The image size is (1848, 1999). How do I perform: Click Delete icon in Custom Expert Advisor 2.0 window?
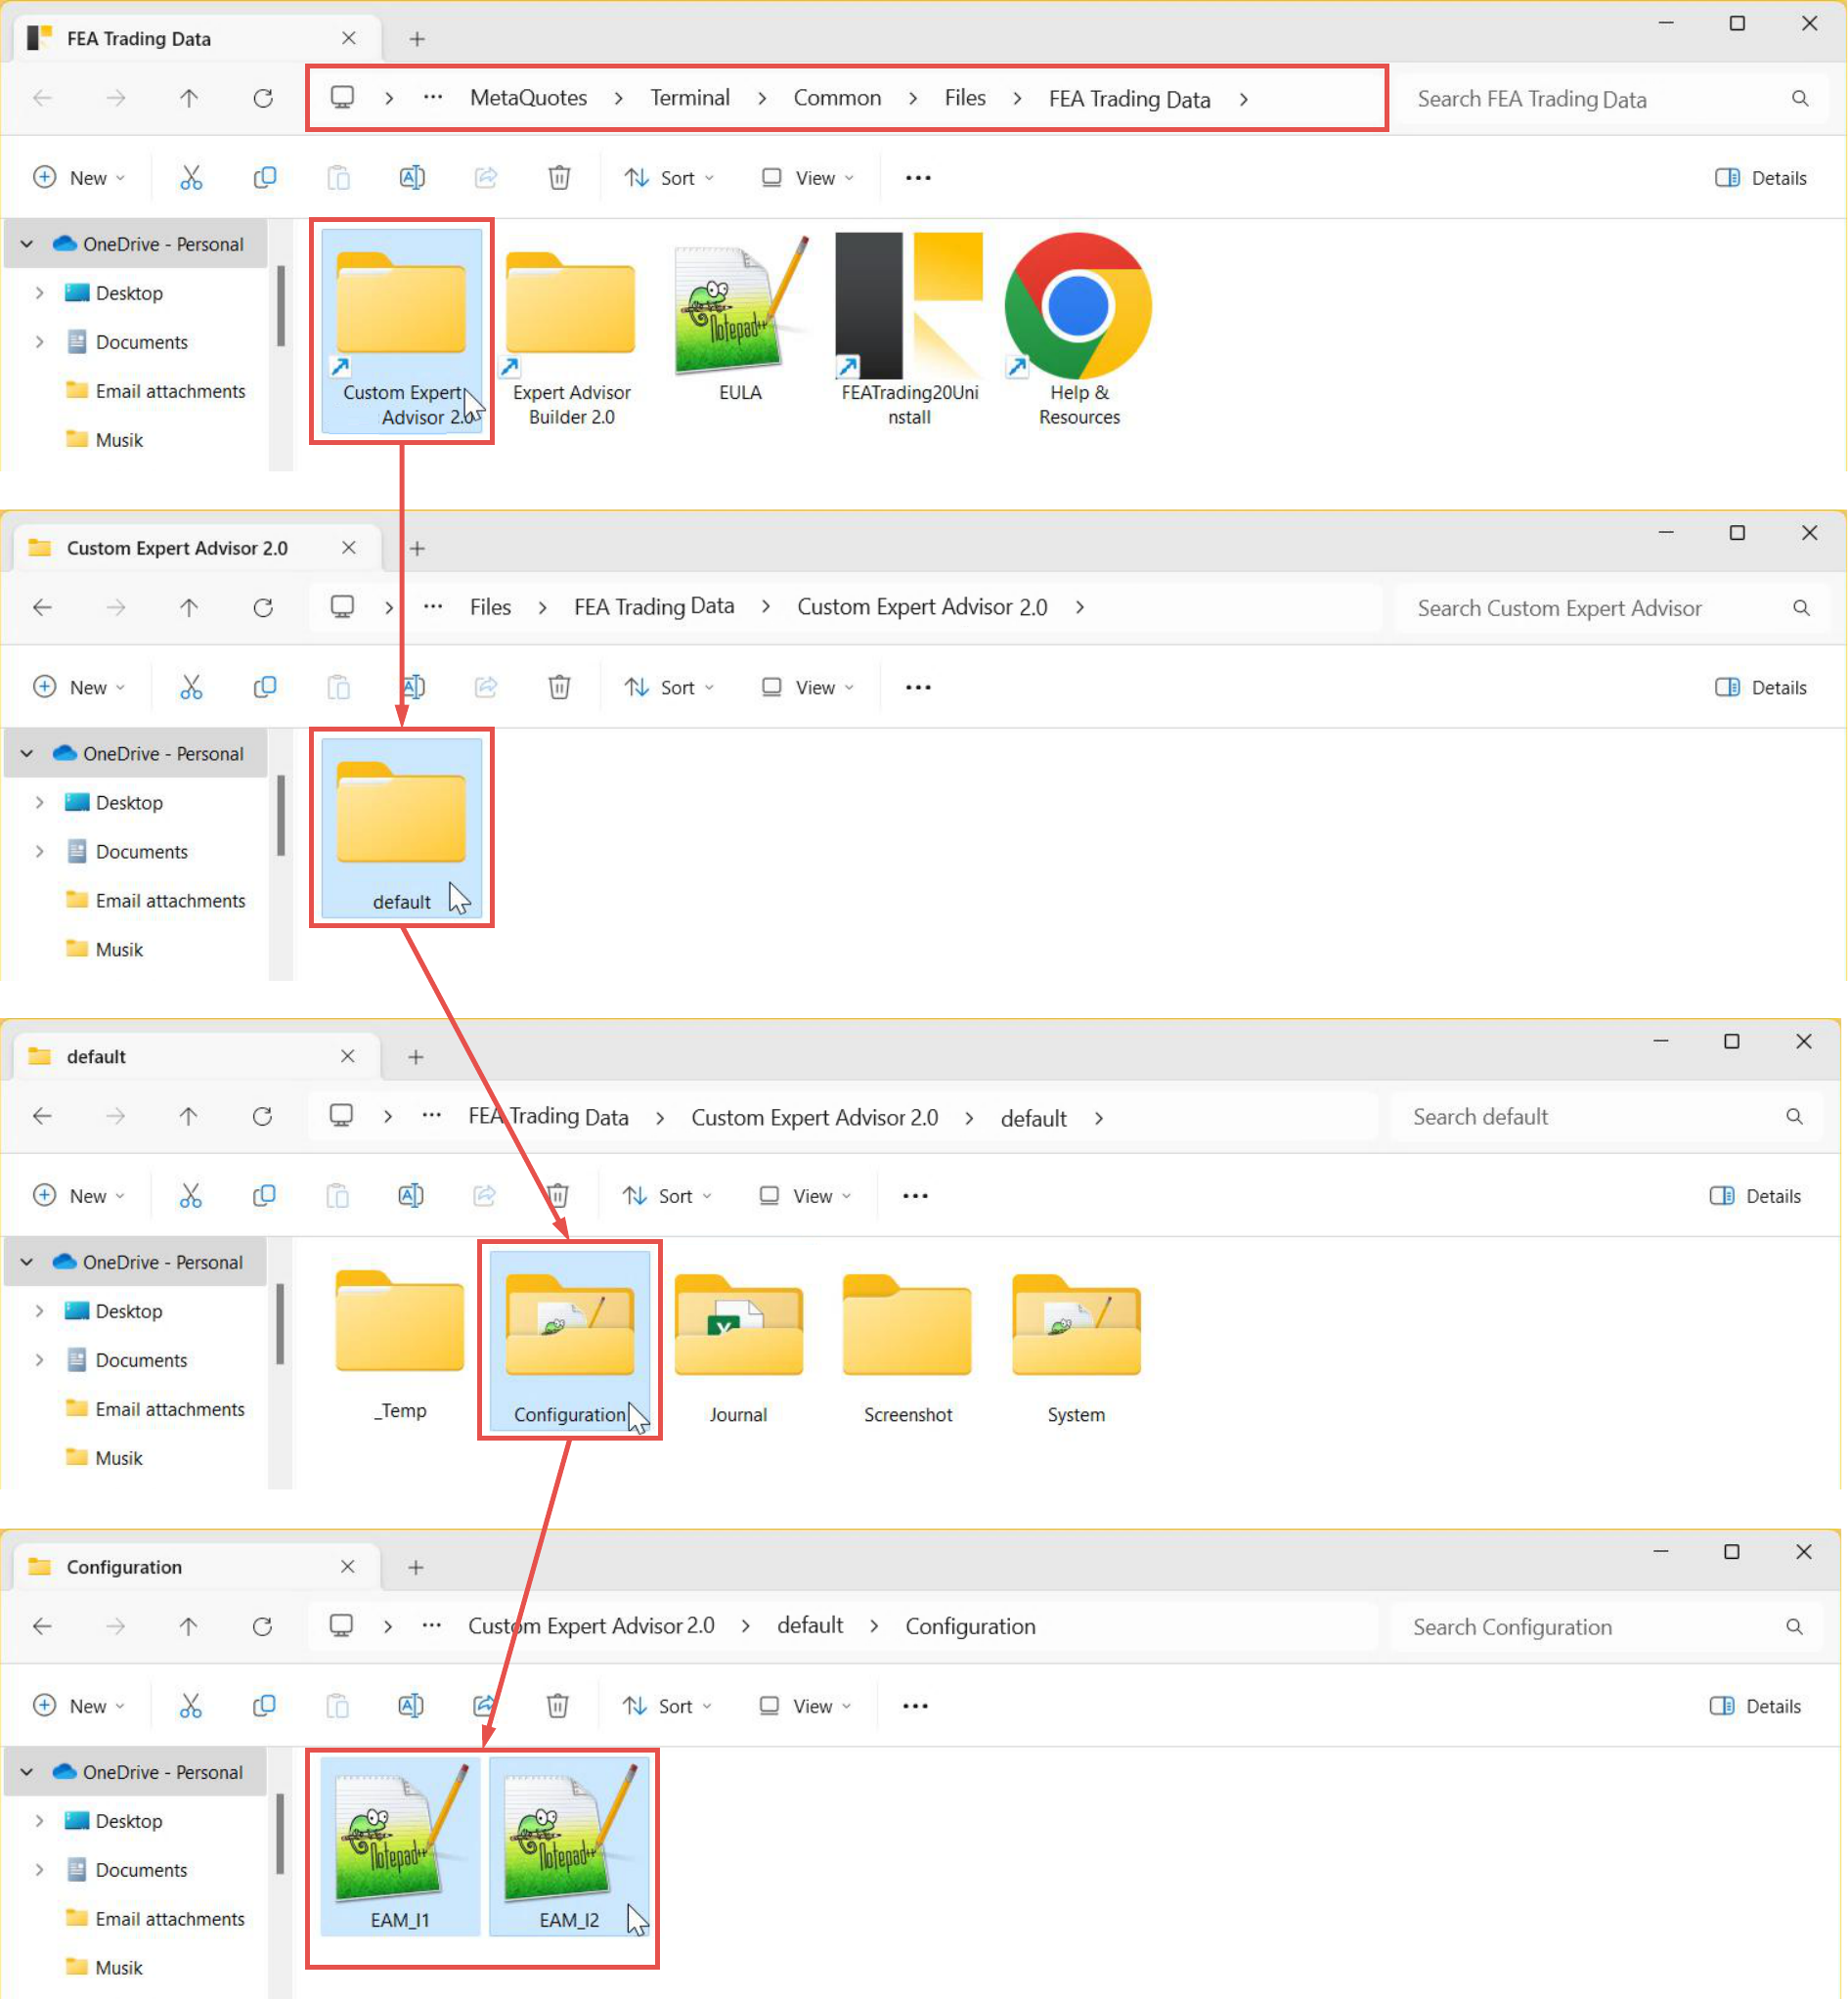(559, 687)
